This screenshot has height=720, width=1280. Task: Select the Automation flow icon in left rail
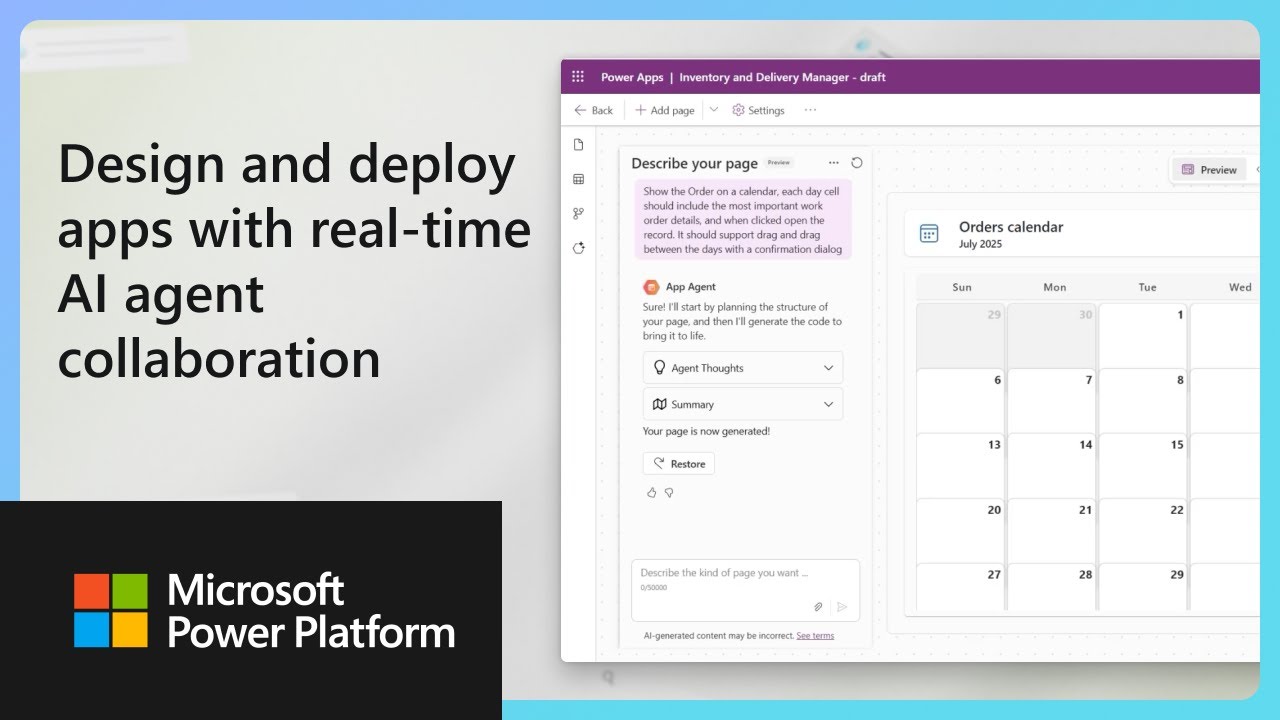578,213
